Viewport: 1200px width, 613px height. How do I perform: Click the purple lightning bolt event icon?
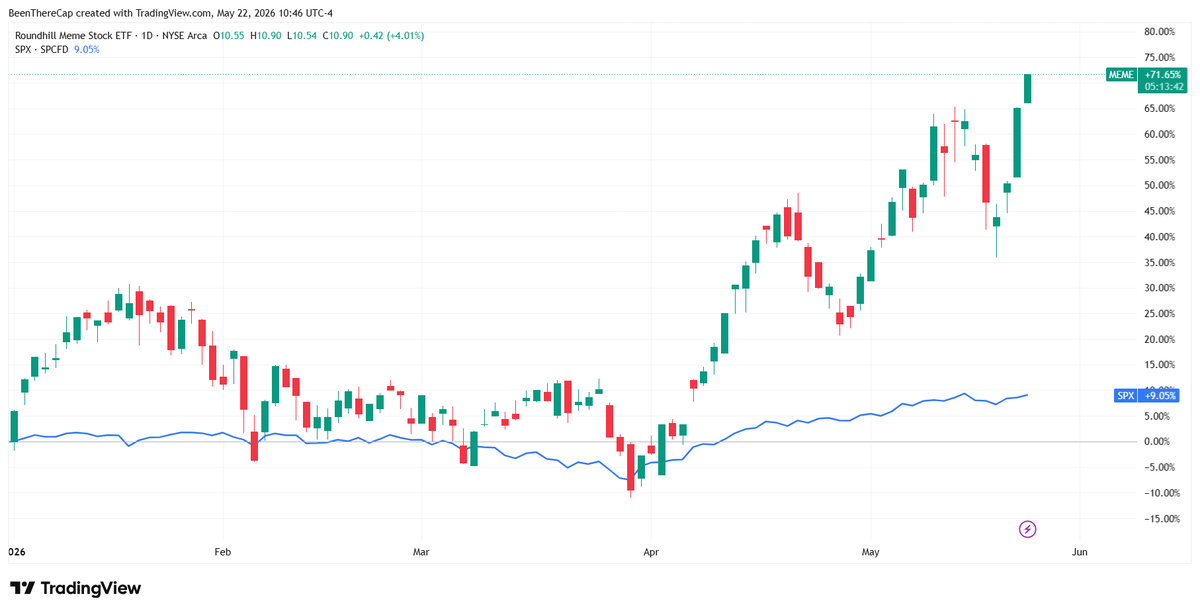[x=1027, y=528]
